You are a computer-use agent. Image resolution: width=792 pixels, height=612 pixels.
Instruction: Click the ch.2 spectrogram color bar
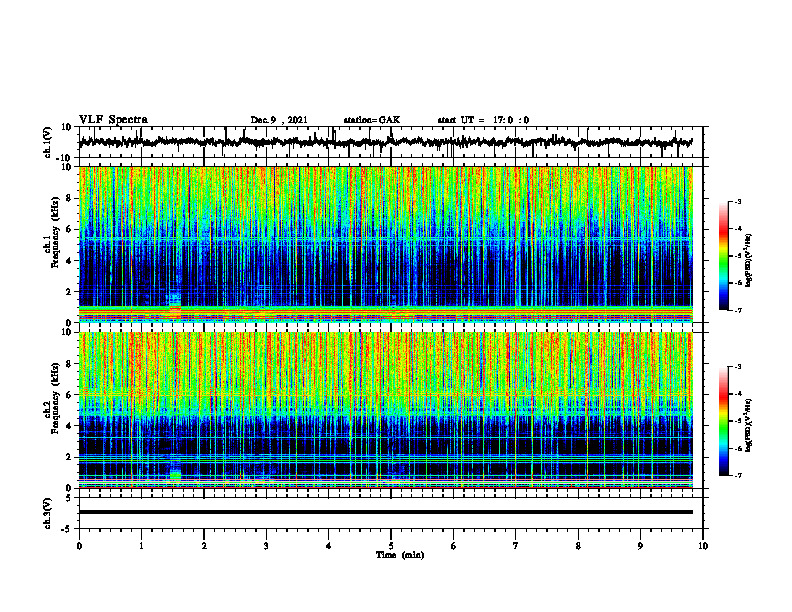pos(724,421)
